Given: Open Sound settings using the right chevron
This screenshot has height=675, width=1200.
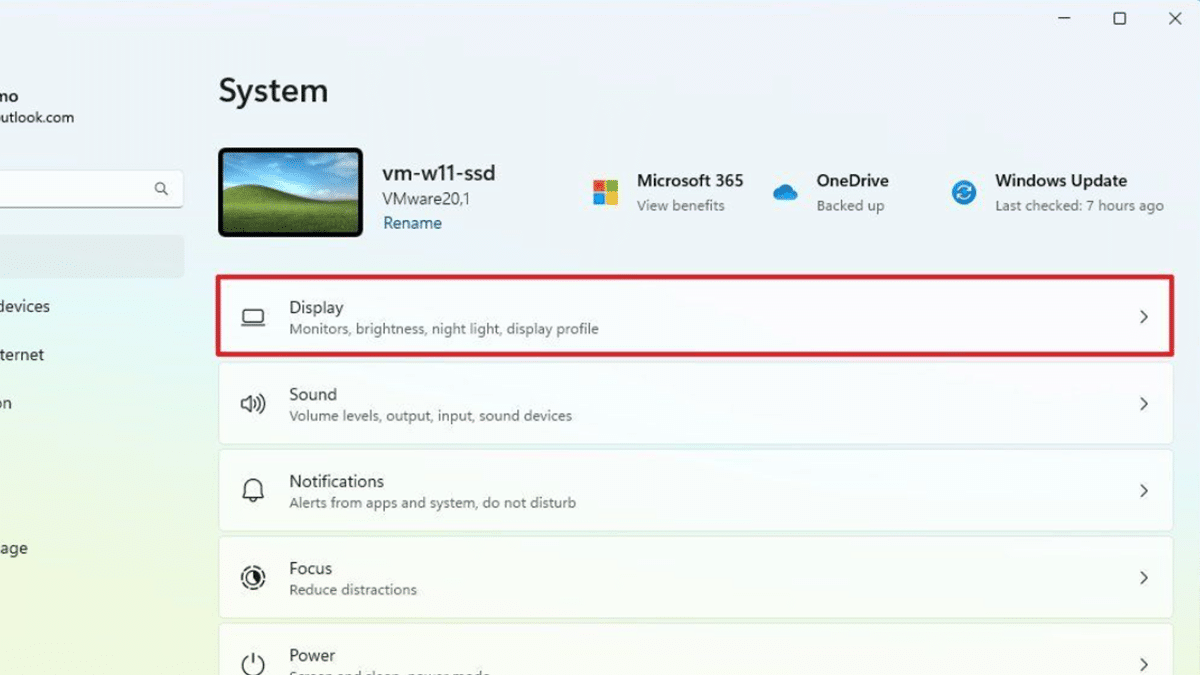Looking at the screenshot, I should tap(1144, 404).
